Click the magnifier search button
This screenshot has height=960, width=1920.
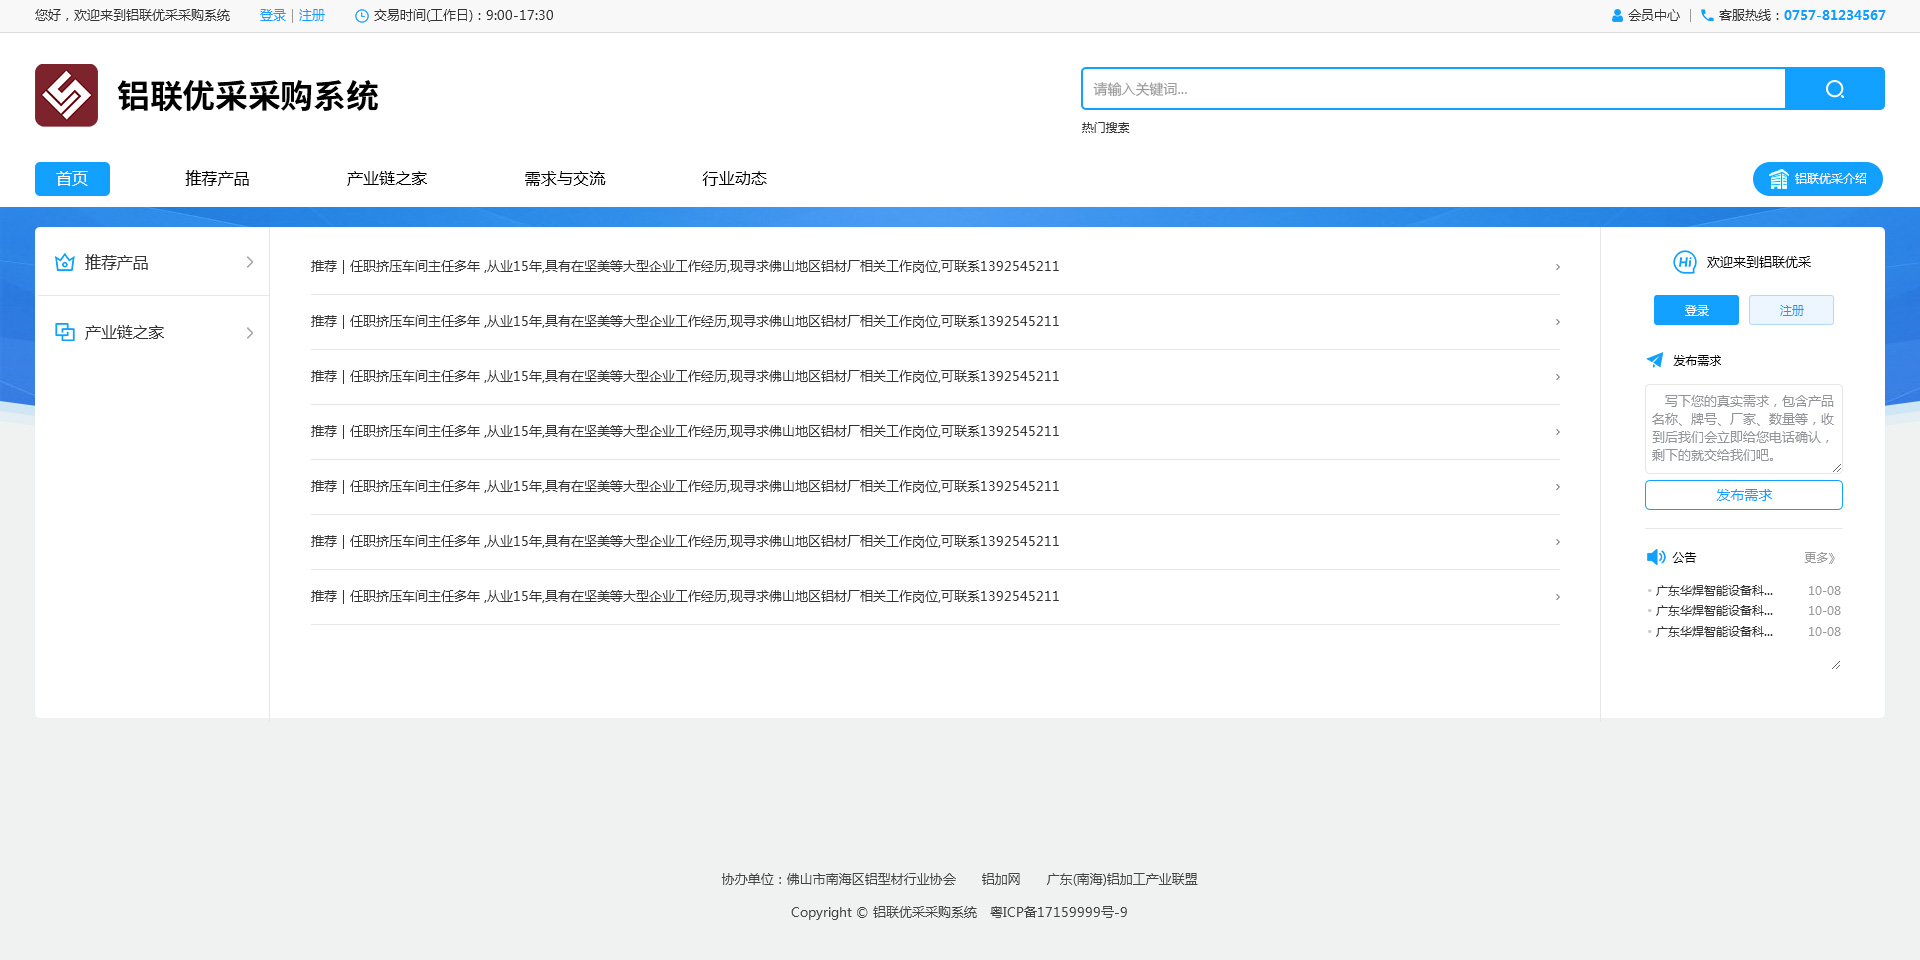pos(1834,89)
